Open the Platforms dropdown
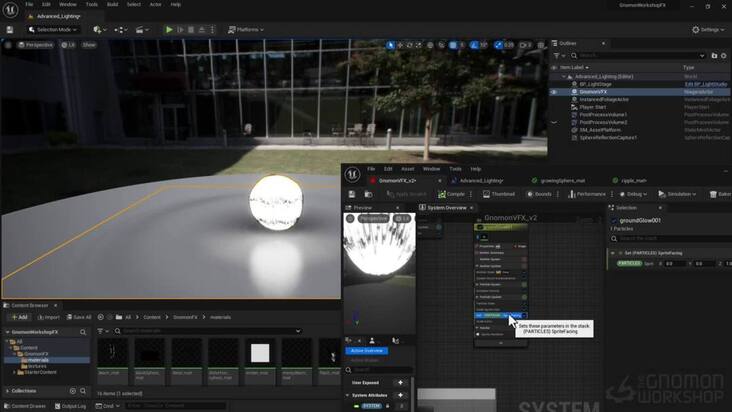This screenshot has height=412, width=732. click(x=248, y=30)
